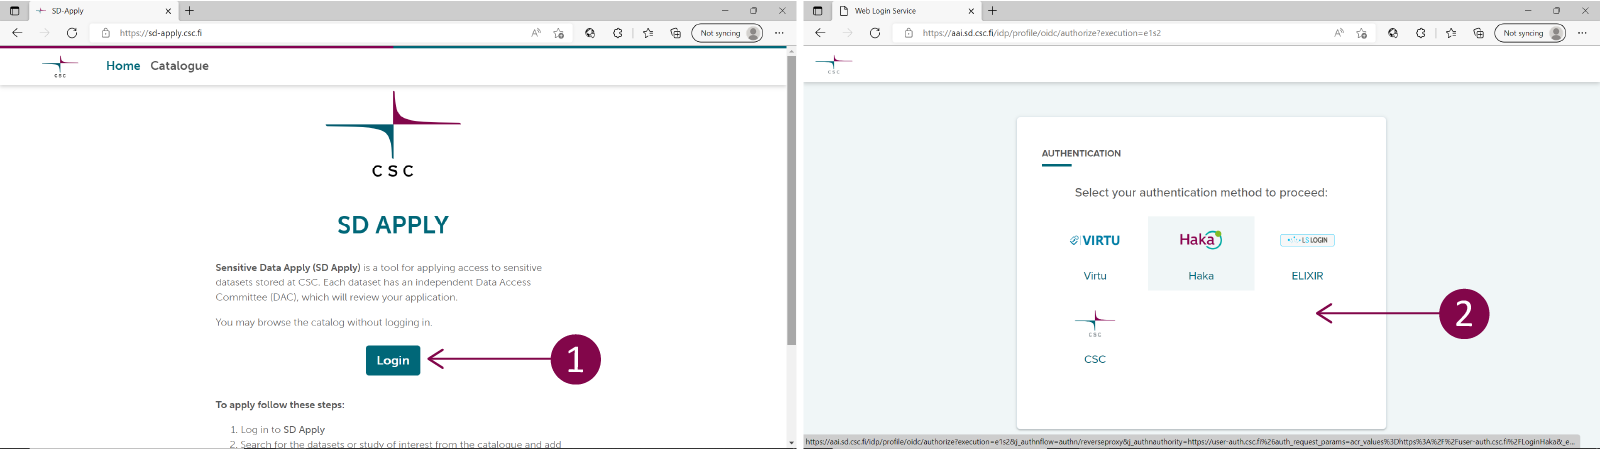Select the CSC authentication method logo
1600x449 pixels.
tap(1095, 323)
